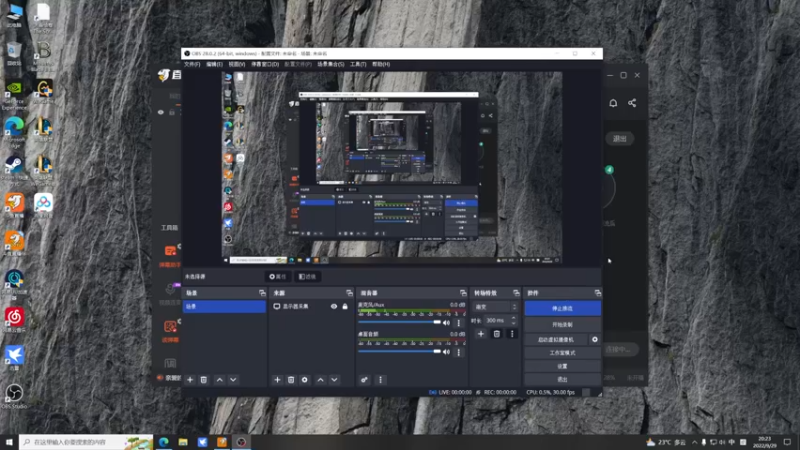
Task: Select the display capture source row
Action: [311, 306]
